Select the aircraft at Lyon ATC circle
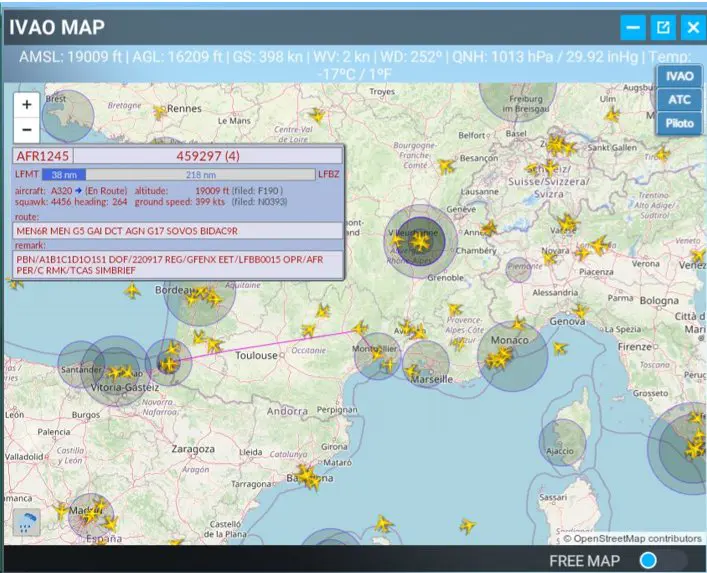707x573 pixels. [x=420, y=242]
